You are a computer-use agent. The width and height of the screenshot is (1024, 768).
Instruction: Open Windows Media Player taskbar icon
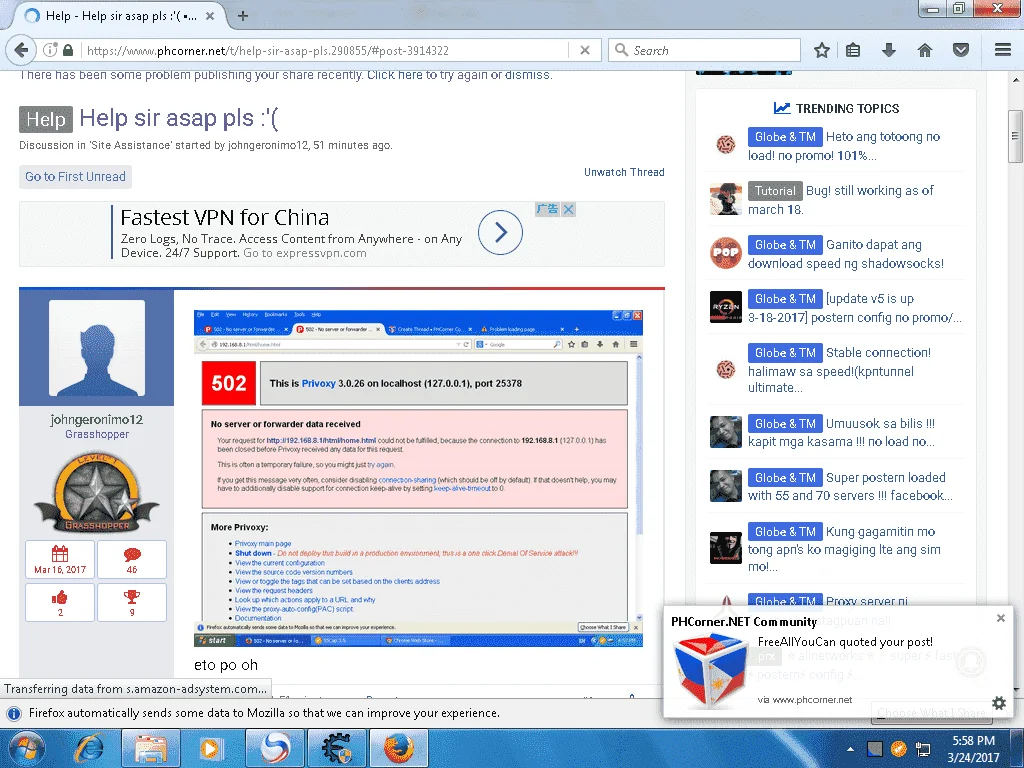[x=210, y=748]
